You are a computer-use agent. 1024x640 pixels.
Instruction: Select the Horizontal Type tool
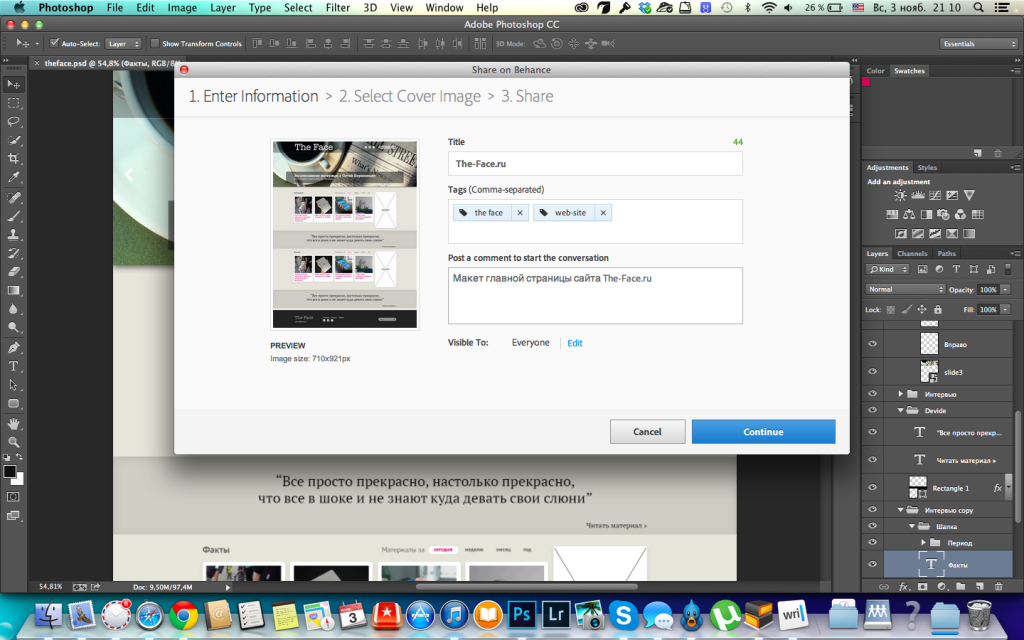(13, 366)
